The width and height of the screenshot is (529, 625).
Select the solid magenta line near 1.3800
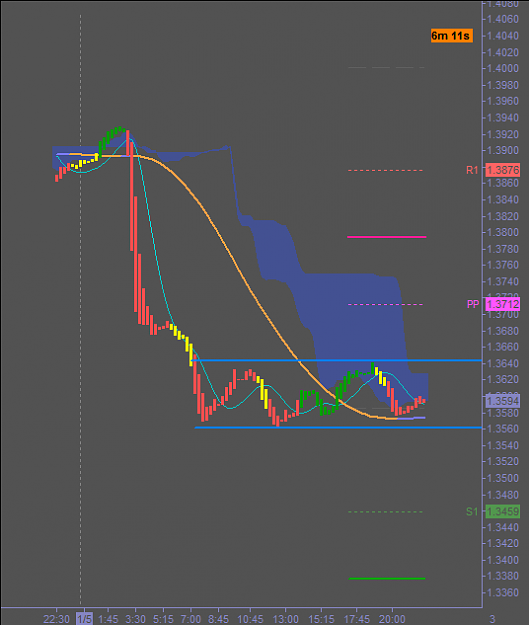click(387, 237)
